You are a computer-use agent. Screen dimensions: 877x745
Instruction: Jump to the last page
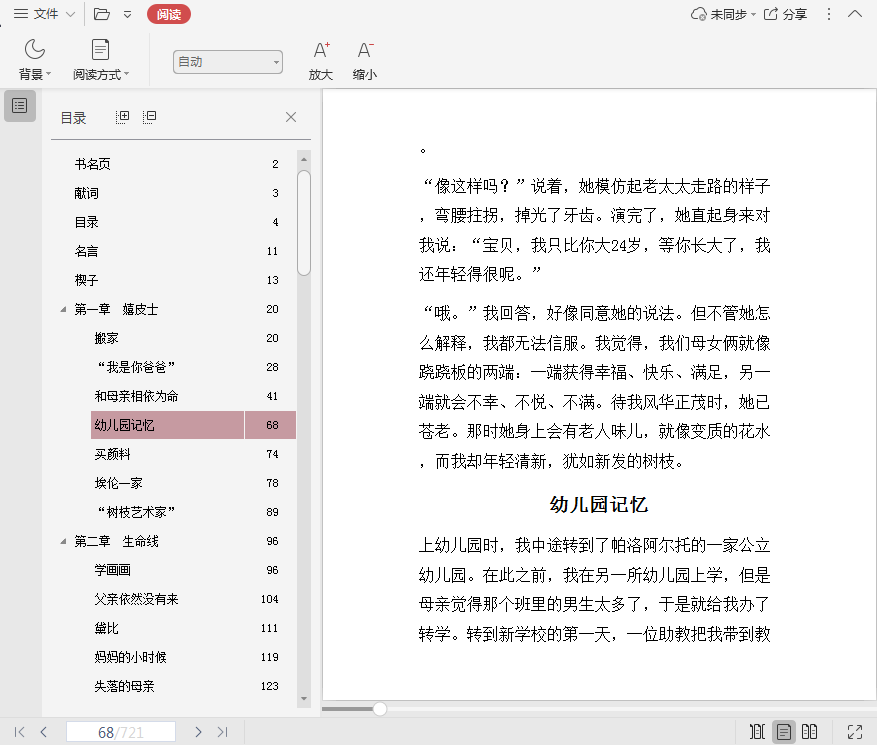(x=222, y=732)
